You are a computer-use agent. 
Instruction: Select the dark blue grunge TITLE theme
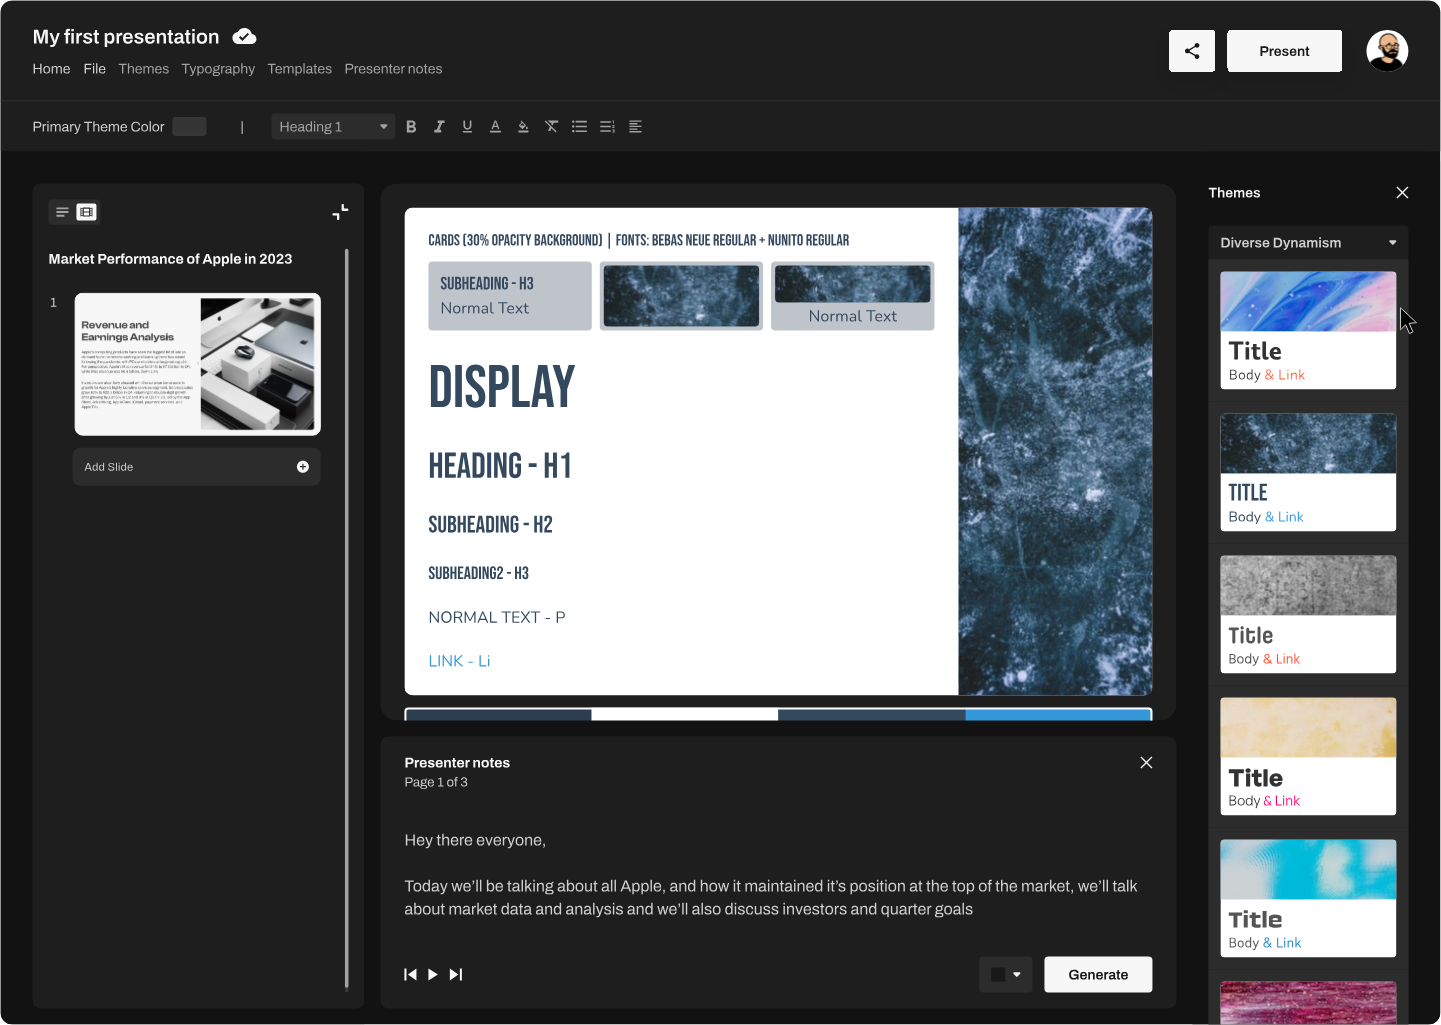click(x=1308, y=472)
